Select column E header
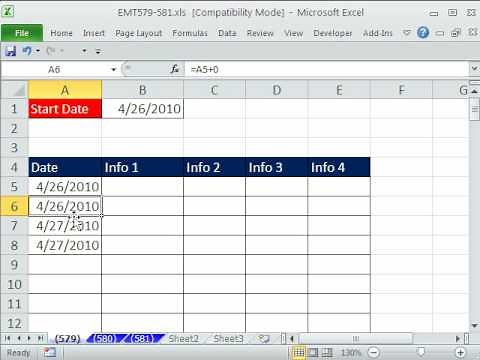Image resolution: width=480 pixels, height=360 pixels. tap(339, 90)
